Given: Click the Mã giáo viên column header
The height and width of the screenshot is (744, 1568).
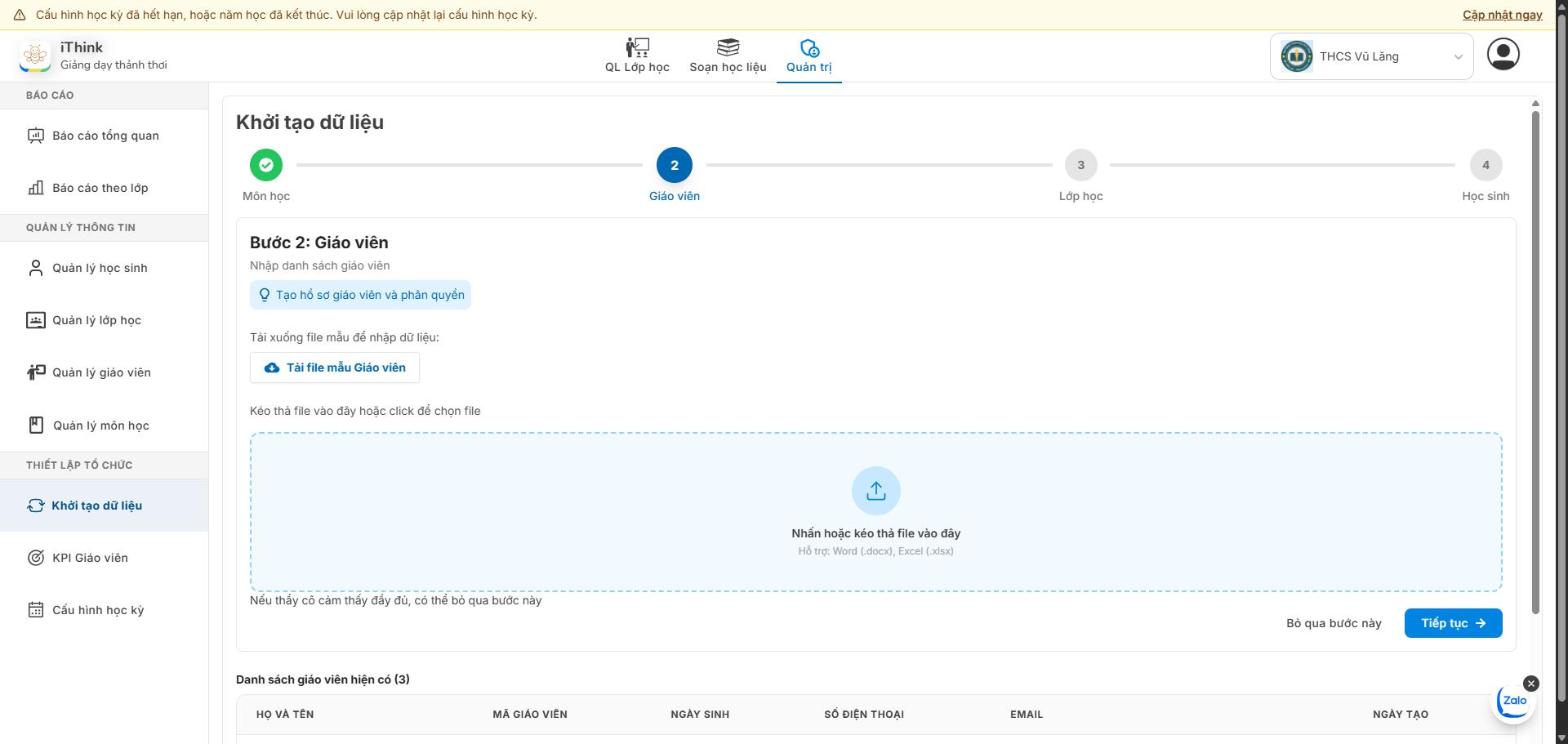Looking at the screenshot, I should [x=530, y=714].
